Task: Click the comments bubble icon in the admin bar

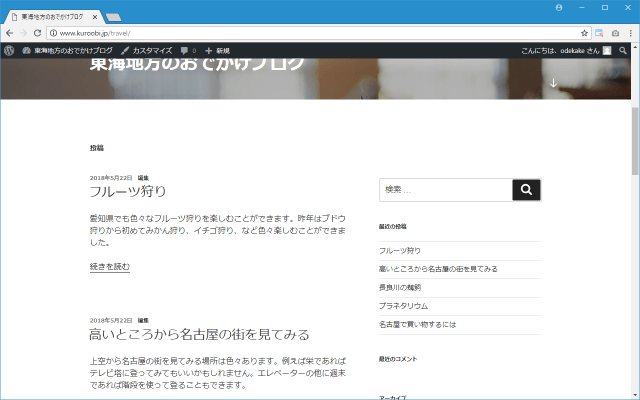Action: pos(184,51)
